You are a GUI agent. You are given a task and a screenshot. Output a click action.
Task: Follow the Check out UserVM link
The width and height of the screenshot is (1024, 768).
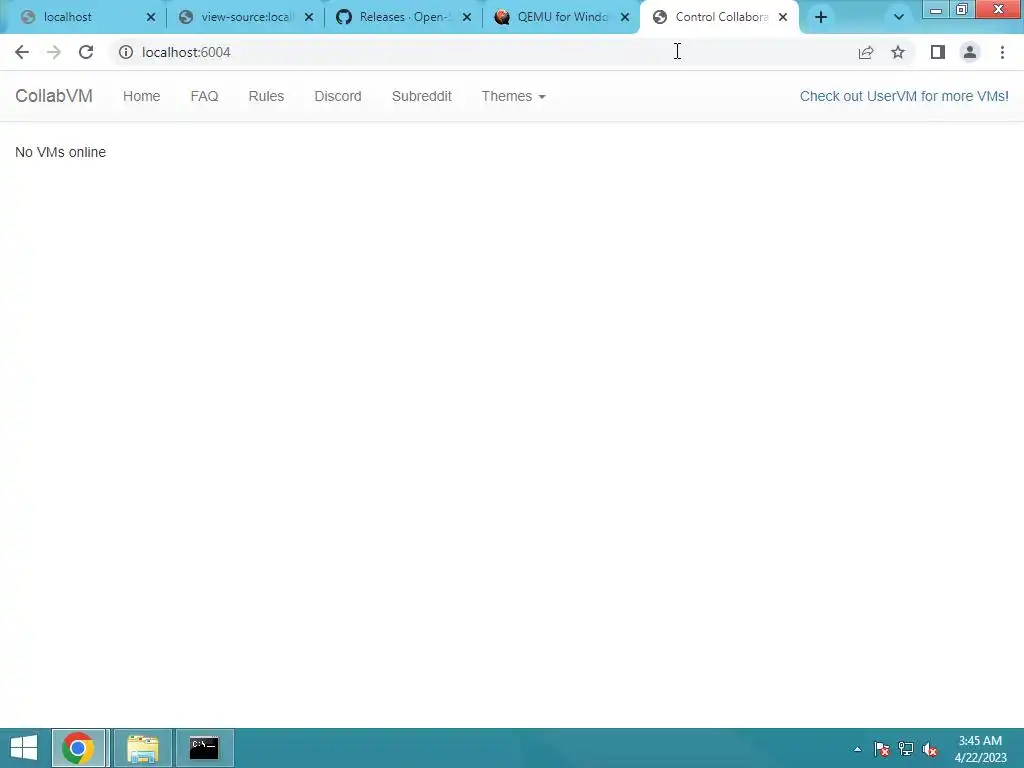[x=904, y=96]
